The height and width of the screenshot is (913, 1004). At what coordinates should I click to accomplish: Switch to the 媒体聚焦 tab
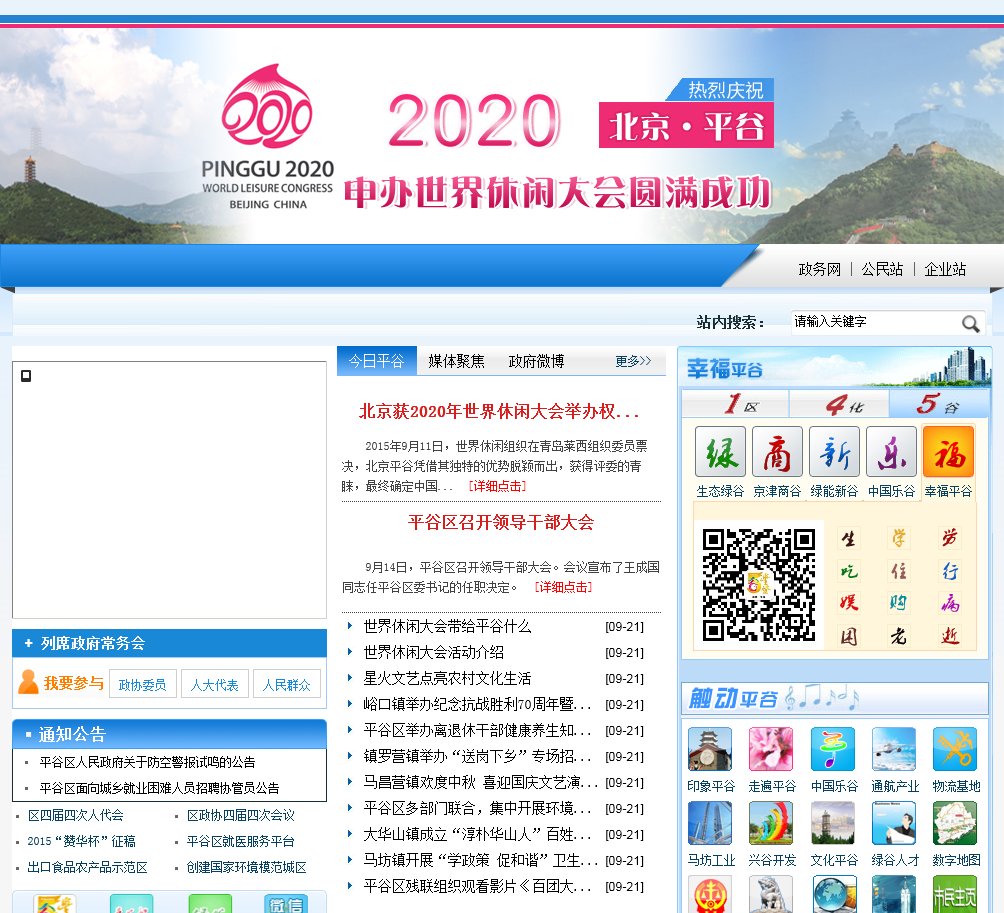457,361
